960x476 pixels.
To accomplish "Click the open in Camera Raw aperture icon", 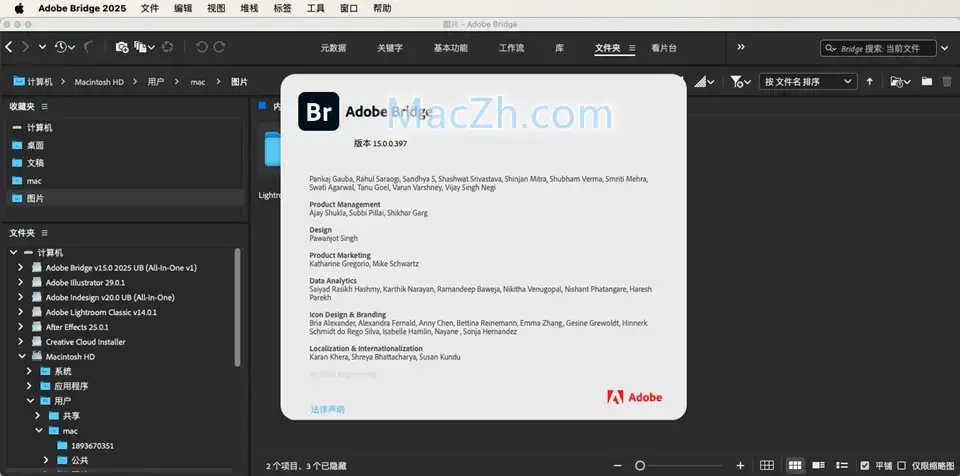I will click(x=167, y=47).
